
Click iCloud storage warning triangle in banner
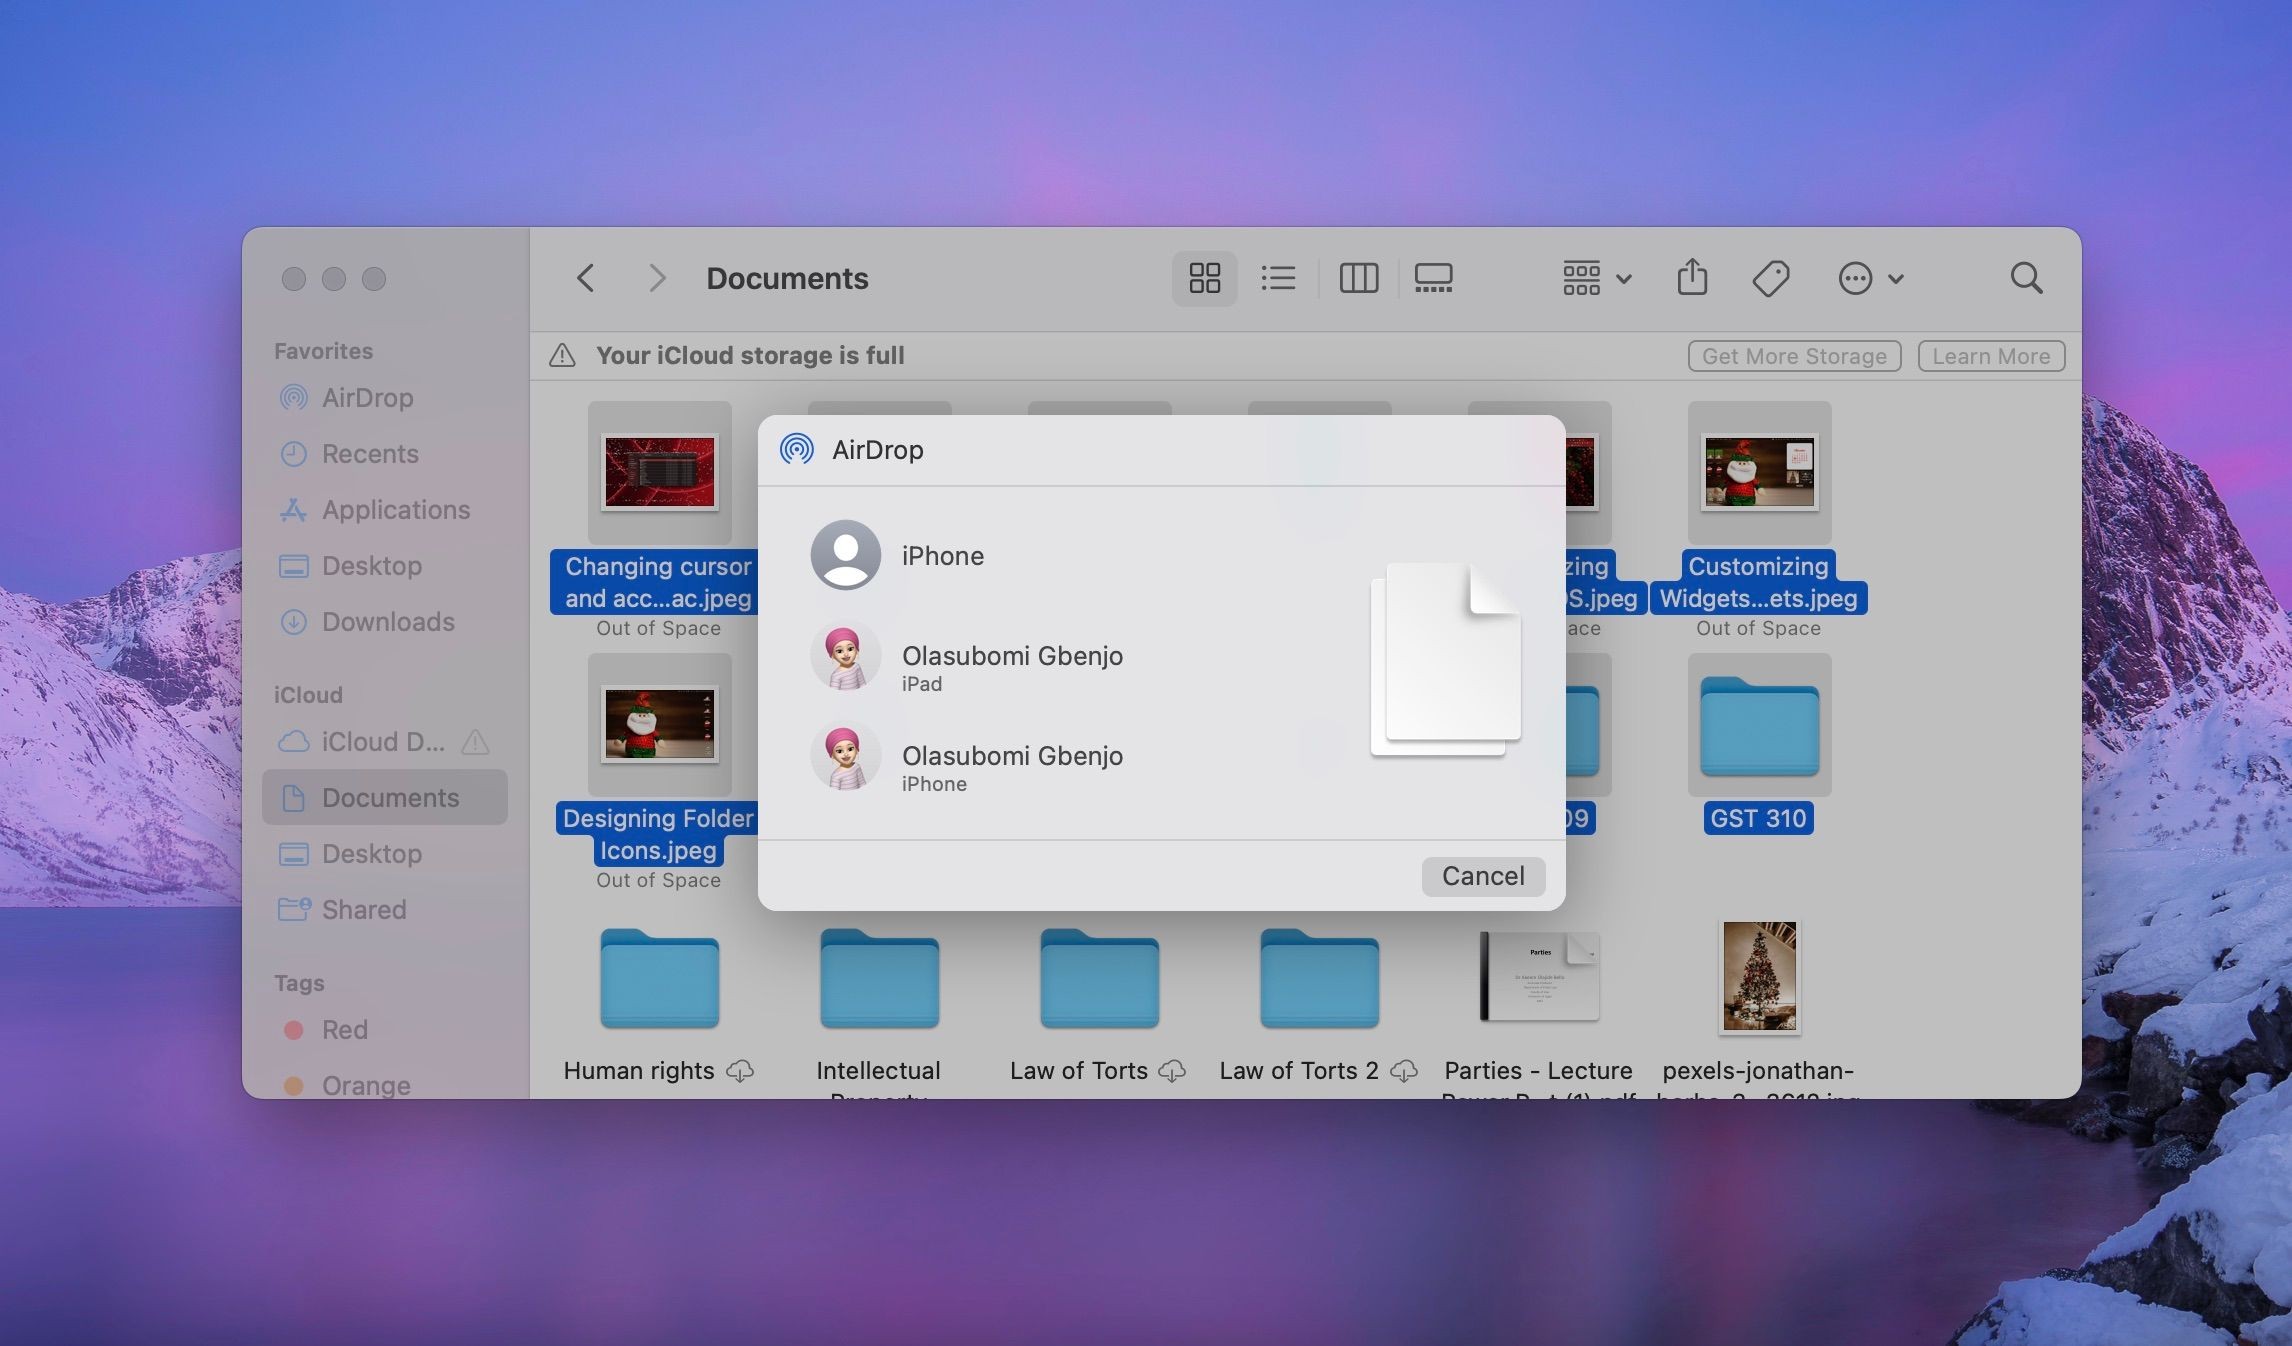coord(563,355)
